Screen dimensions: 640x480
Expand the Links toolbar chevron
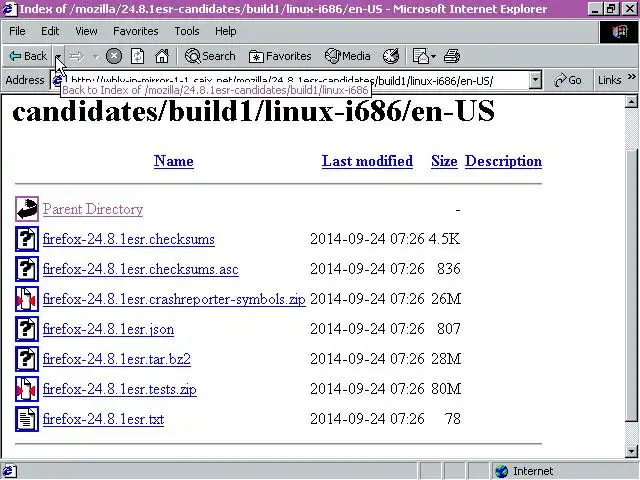[632, 77]
